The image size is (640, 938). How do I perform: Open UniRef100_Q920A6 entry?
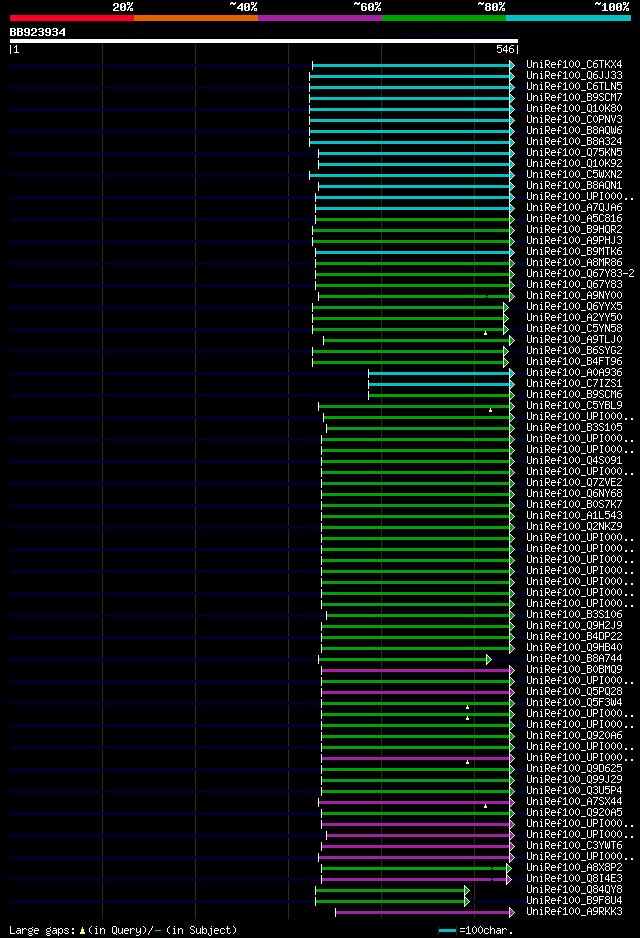point(574,735)
